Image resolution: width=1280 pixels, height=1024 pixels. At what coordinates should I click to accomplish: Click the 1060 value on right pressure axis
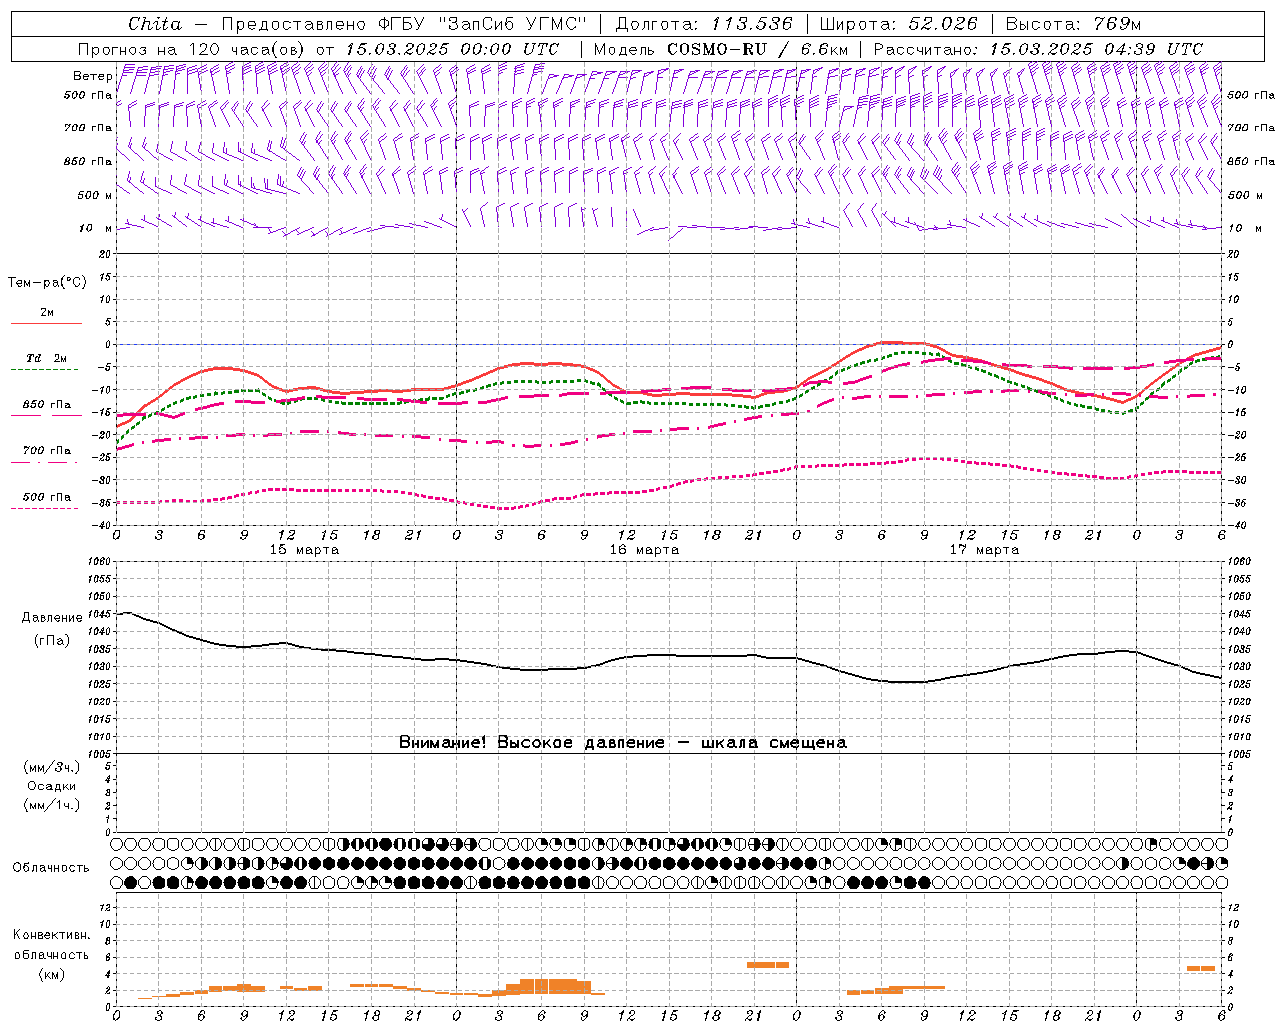[1238, 562]
